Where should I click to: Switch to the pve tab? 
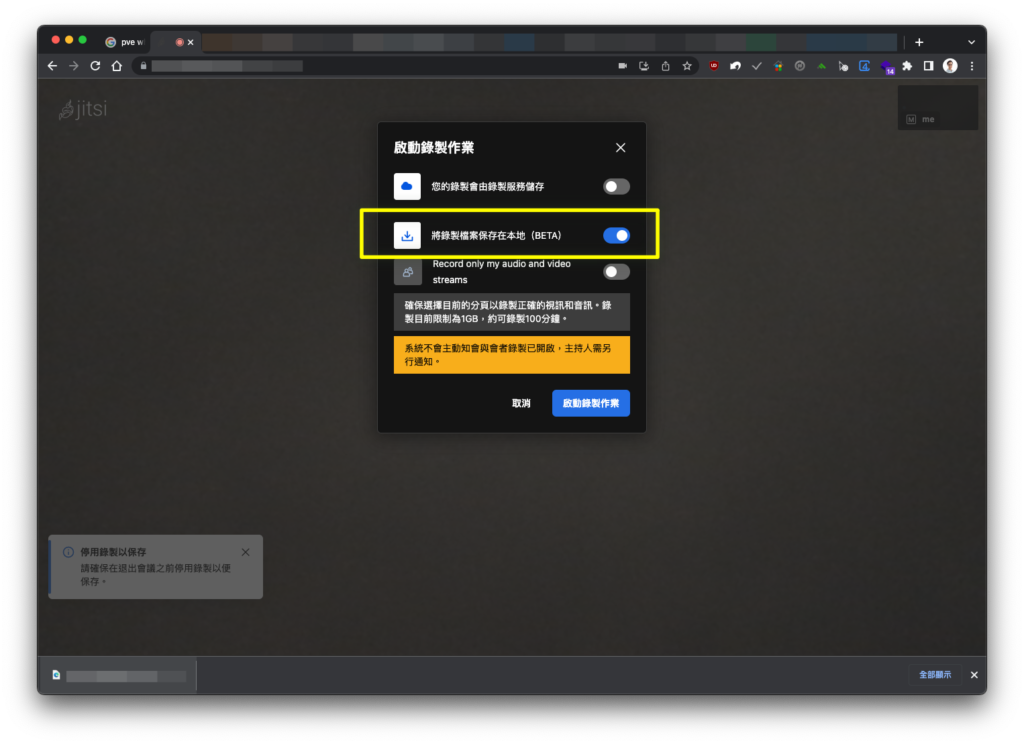[x=125, y=42]
